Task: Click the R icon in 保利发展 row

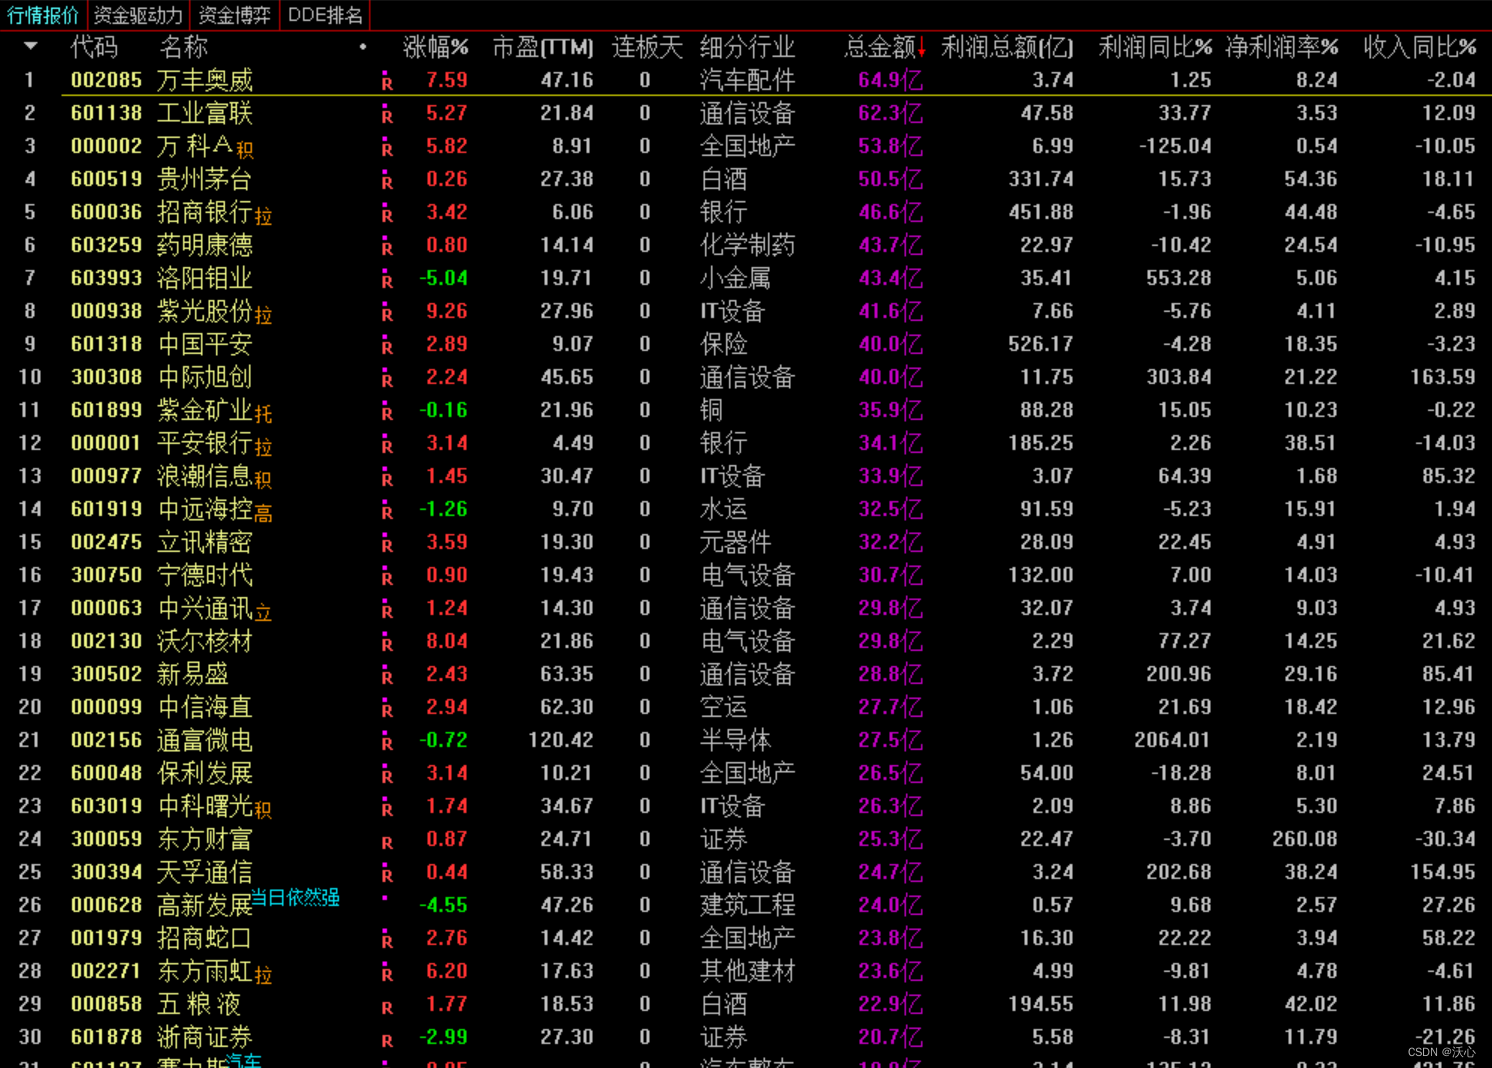Action: (387, 776)
